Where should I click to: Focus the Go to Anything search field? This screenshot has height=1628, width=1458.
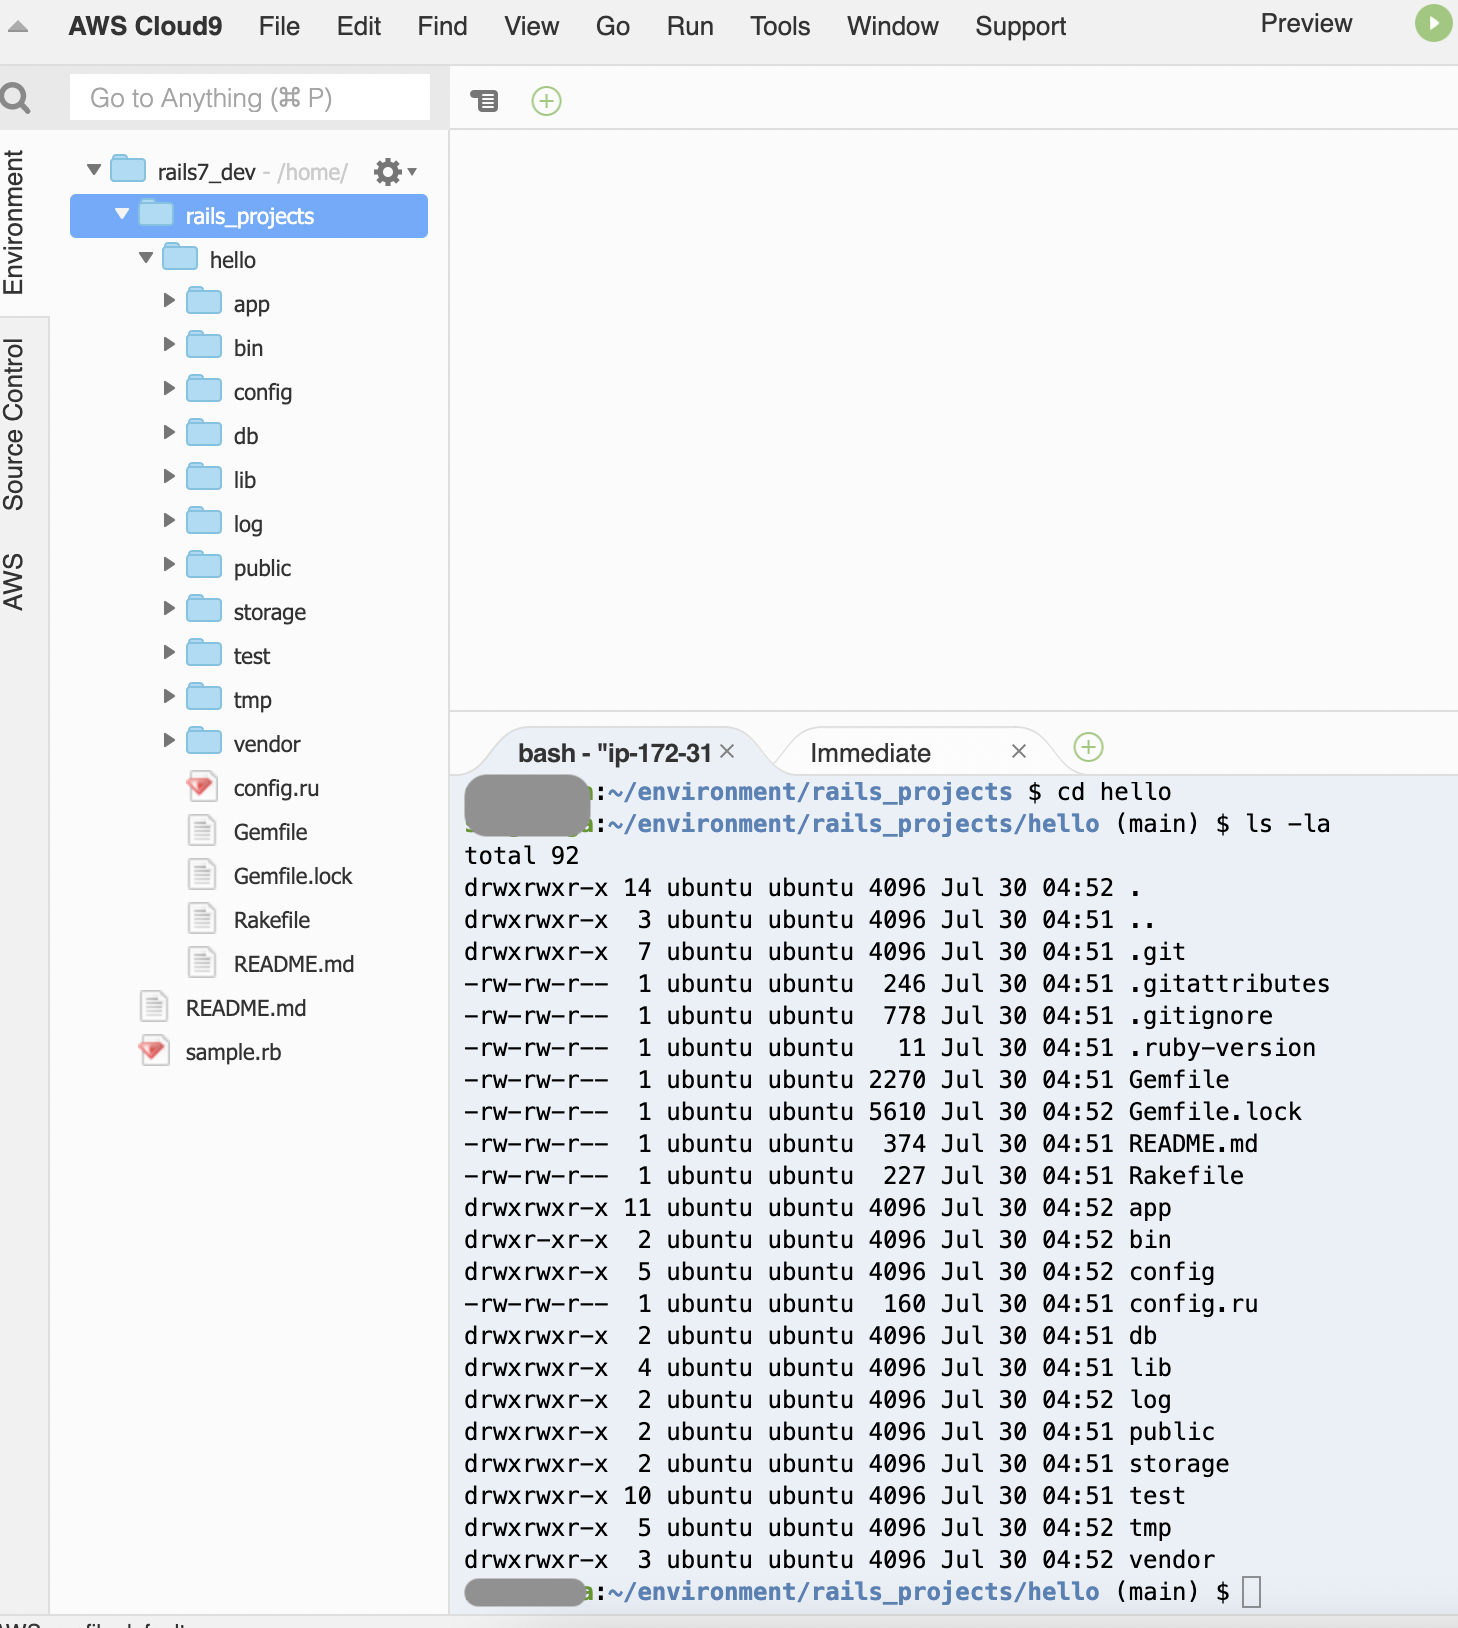[250, 98]
